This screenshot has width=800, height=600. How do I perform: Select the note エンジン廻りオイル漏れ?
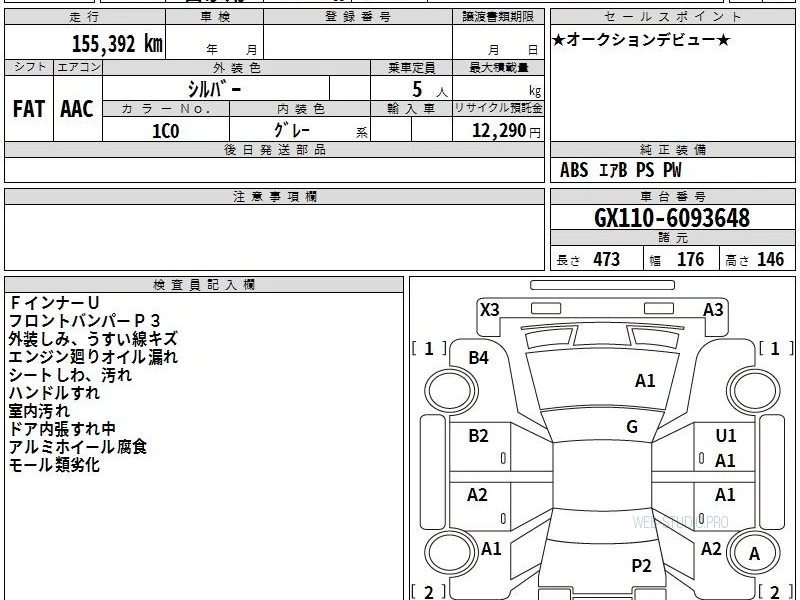click(93, 357)
